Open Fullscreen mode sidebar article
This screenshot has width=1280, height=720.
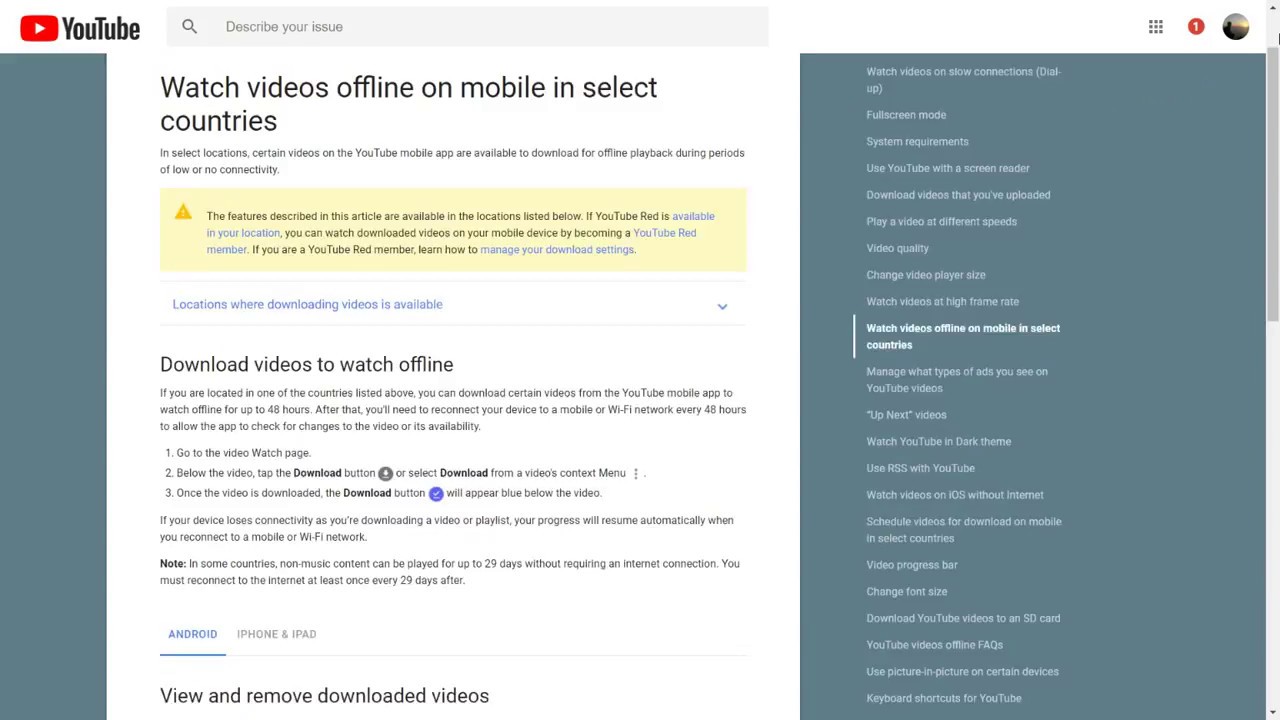[x=906, y=115]
